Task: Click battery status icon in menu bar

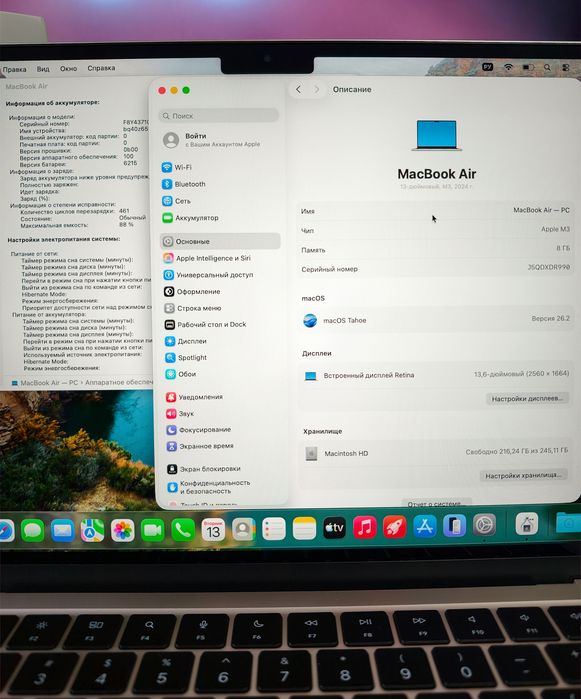Action: tap(528, 67)
